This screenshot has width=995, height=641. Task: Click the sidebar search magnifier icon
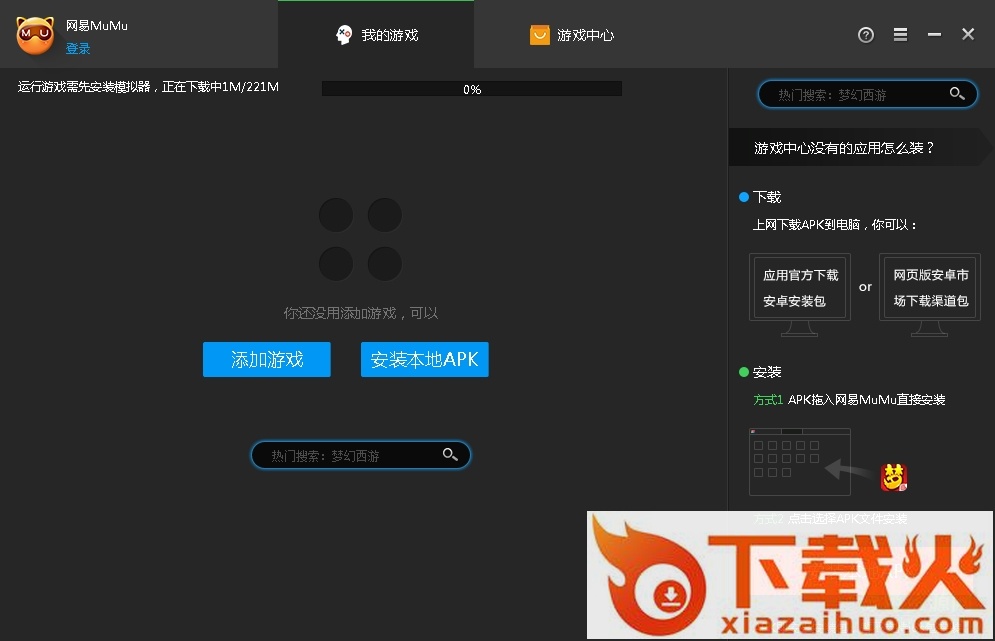(x=957, y=94)
